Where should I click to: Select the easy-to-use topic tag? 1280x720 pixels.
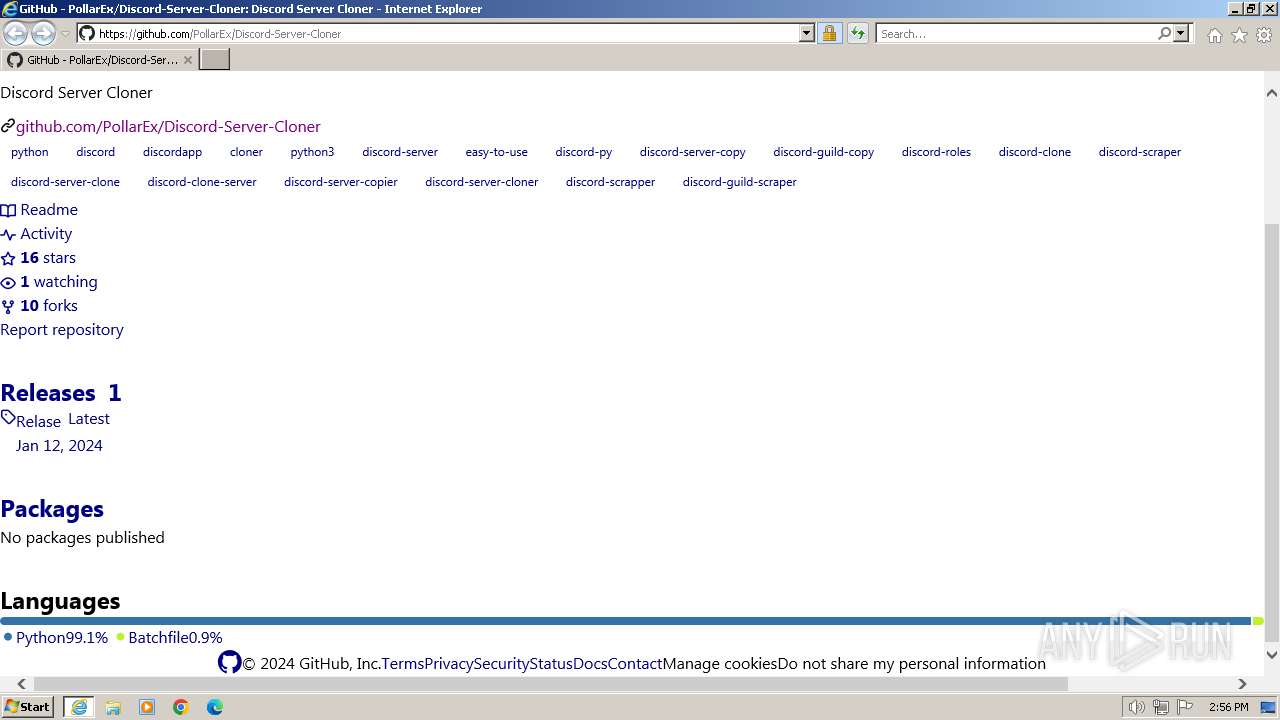pyautogui.click(x=496, y=152)
